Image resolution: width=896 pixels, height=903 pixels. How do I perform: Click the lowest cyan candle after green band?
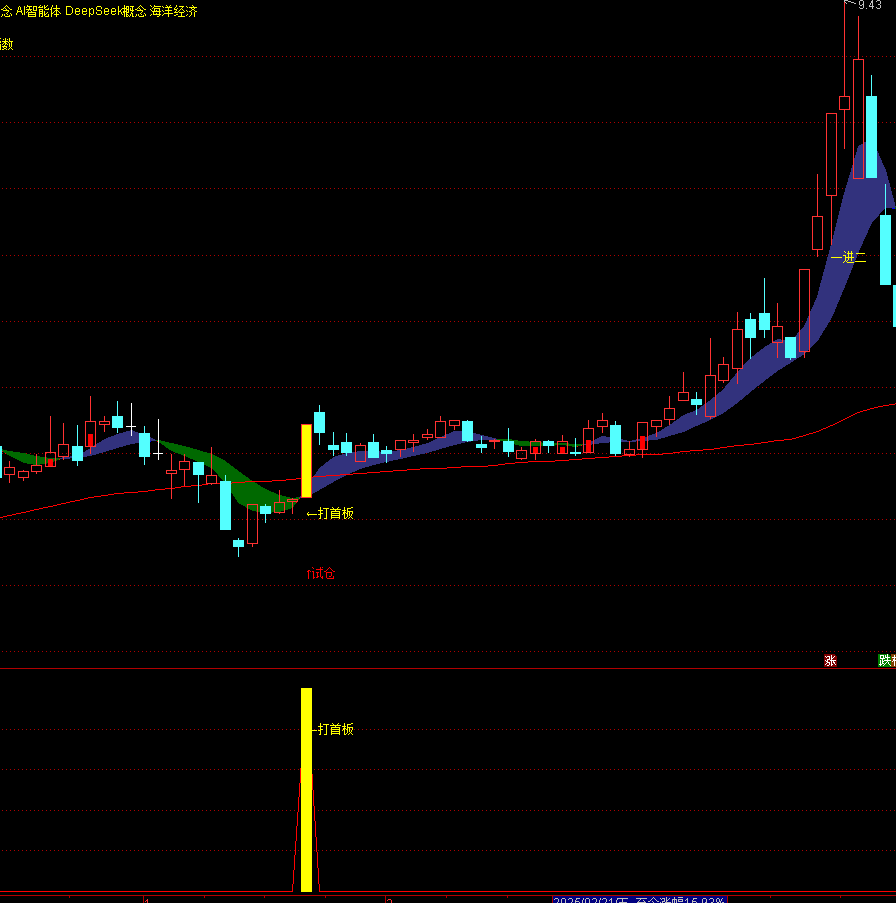(x=238, y=544)
